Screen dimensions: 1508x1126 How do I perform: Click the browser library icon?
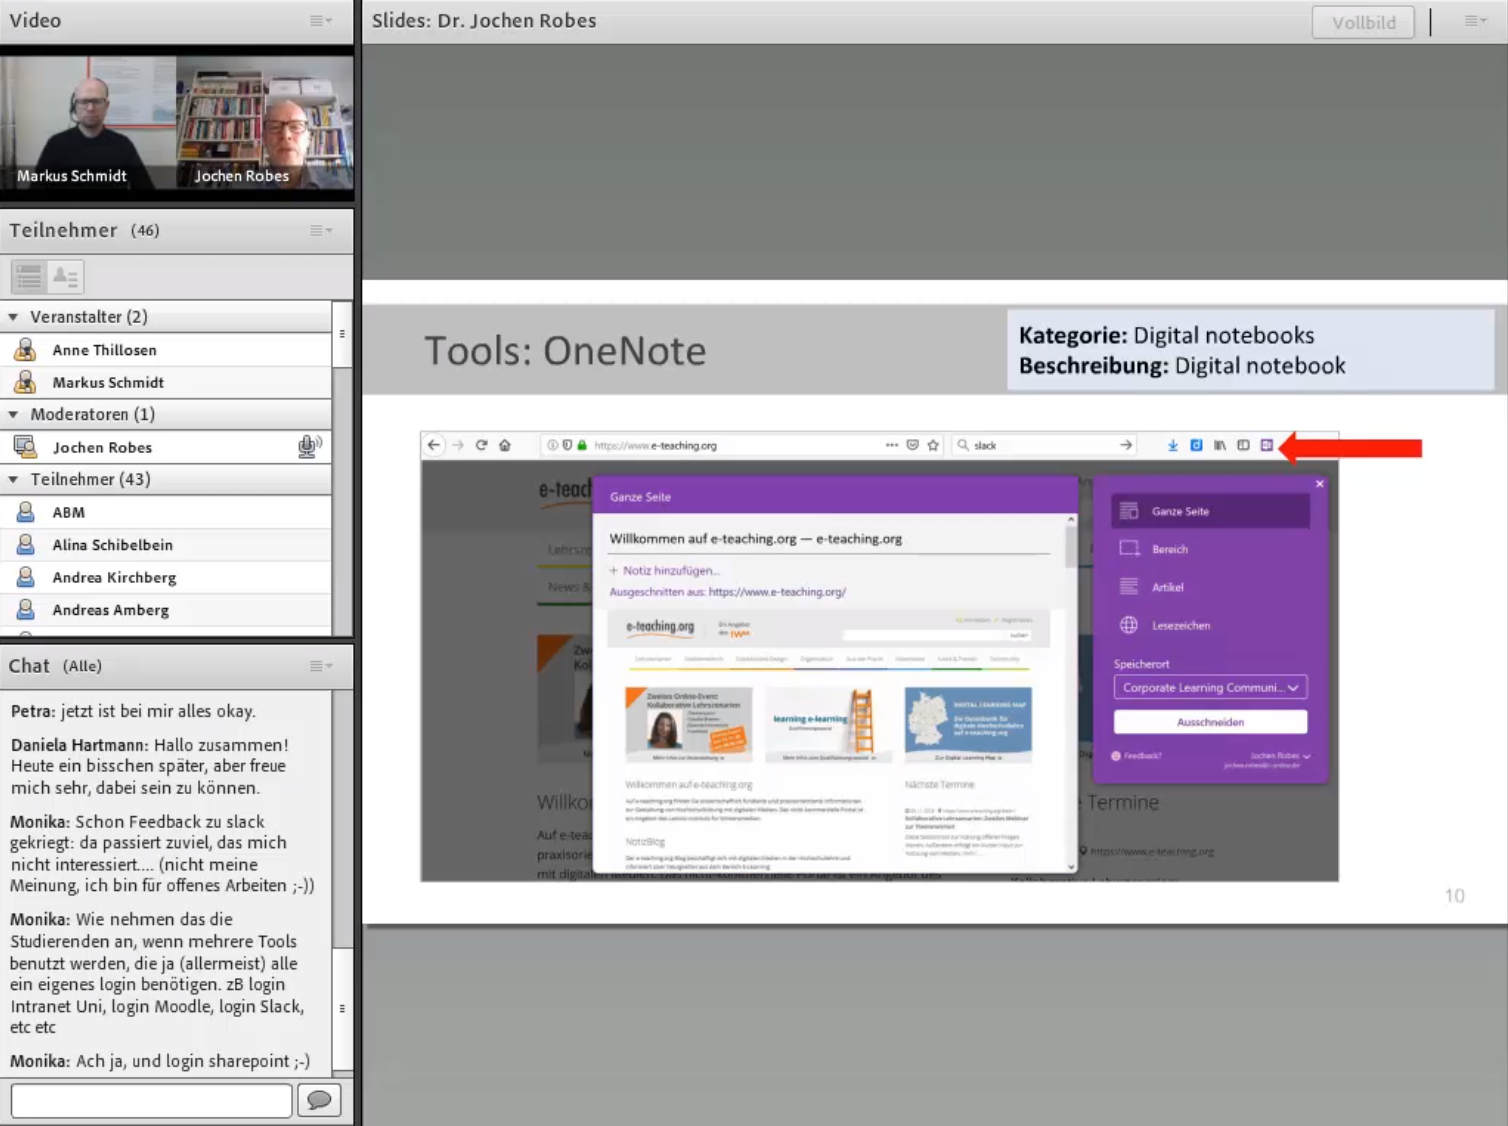1220,445
